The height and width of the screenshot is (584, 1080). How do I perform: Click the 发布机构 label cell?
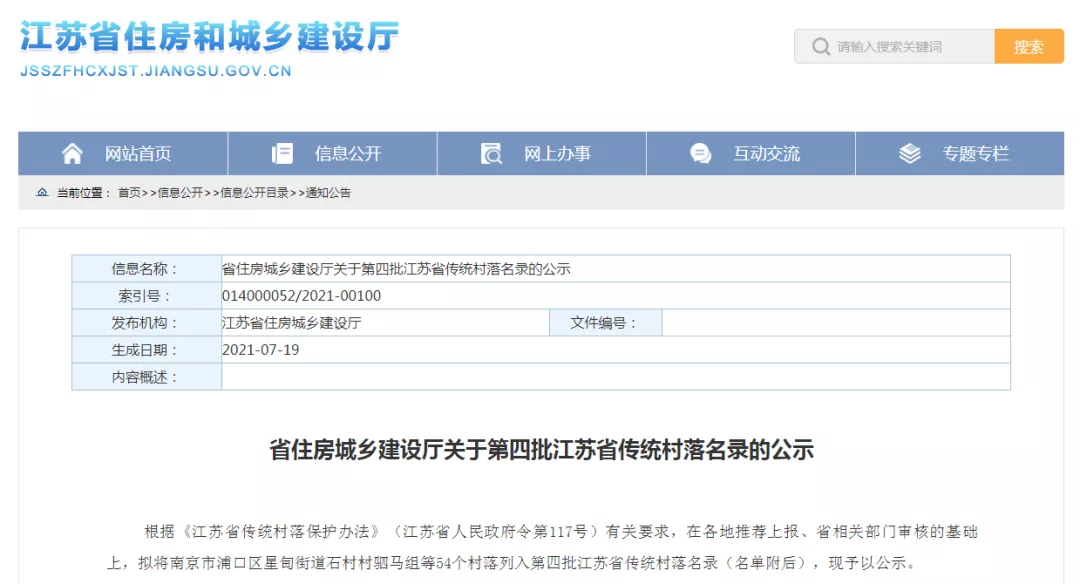[x=147, y=323]
